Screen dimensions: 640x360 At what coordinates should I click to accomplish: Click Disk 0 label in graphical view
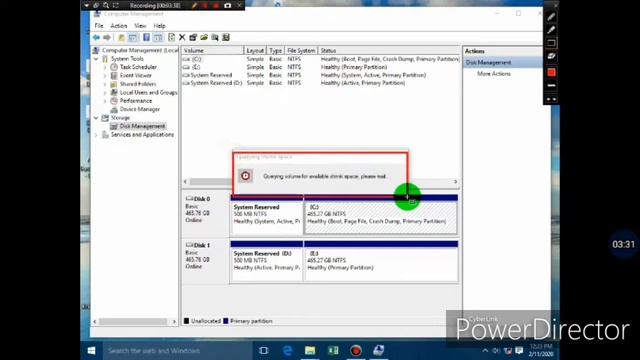tap(202, 199)
